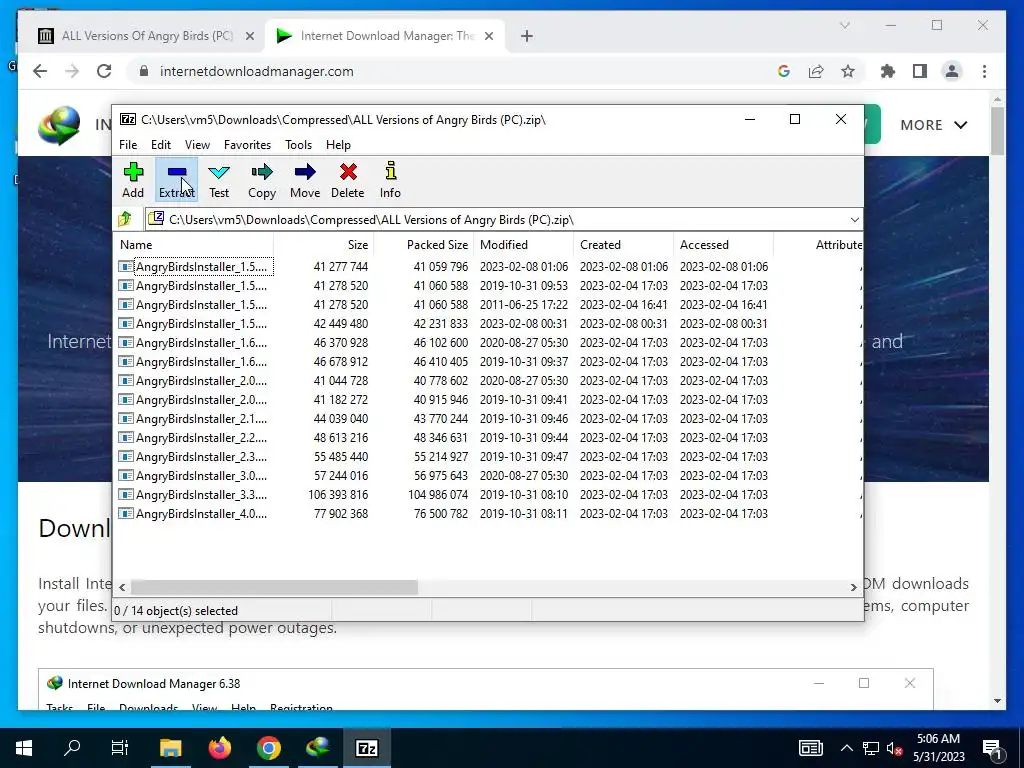
Task: Select the AngryBirdsInstaller_3.3 file
Action: (488, 494)
